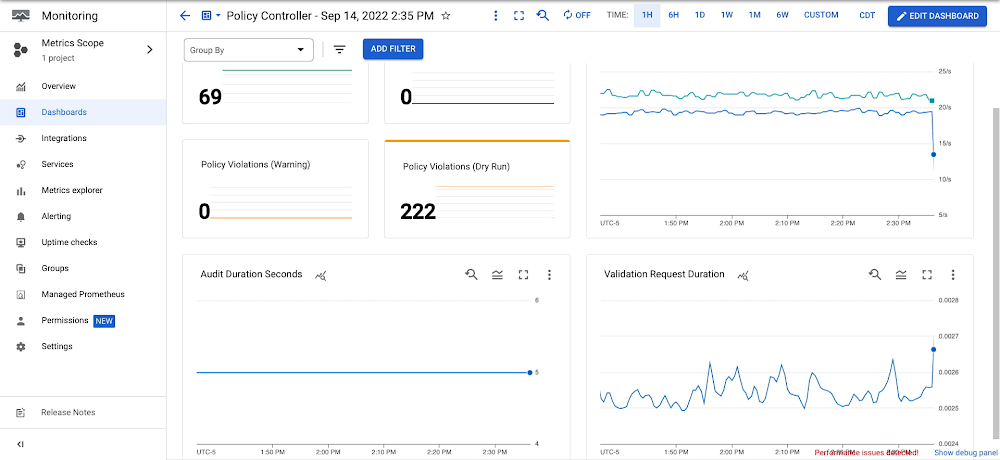Click the filter list icon beside Group By
The height and width of the screenshot is (460, 1000).
coord(339,49)
